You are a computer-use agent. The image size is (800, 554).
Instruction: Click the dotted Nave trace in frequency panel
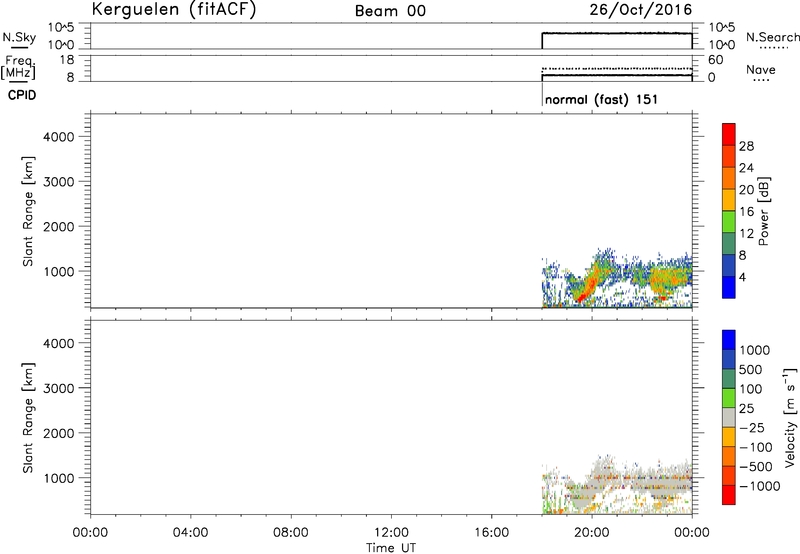617,68
